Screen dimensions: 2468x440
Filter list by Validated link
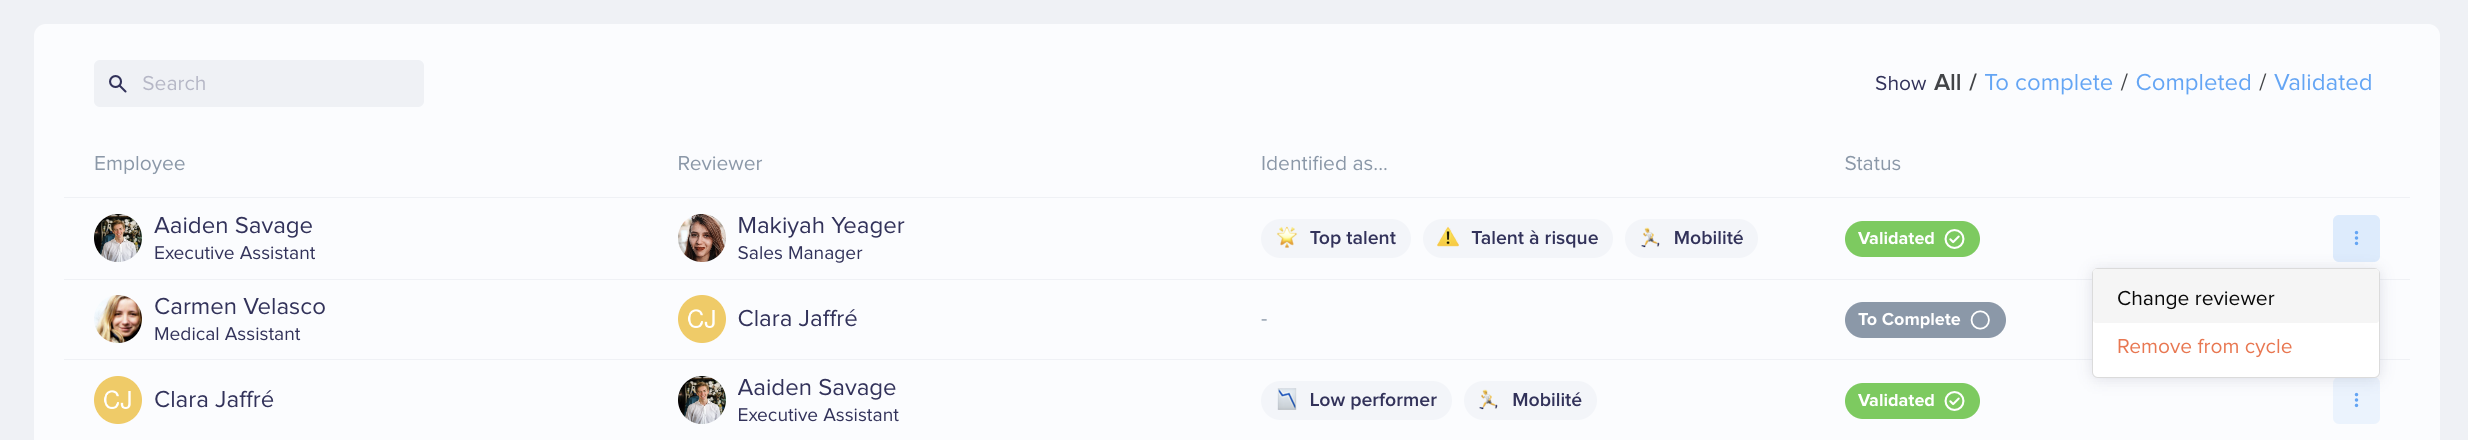tap(2322, 83)
